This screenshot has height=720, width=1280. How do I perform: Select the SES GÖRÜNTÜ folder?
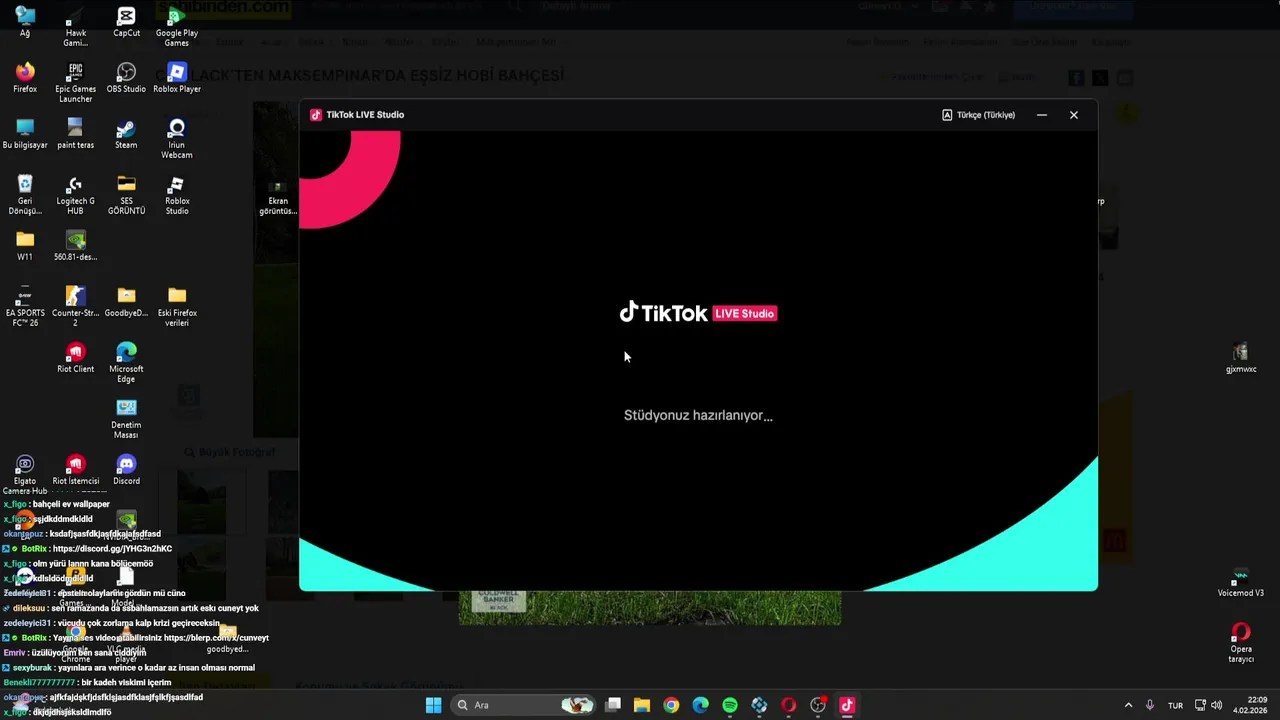126,195
